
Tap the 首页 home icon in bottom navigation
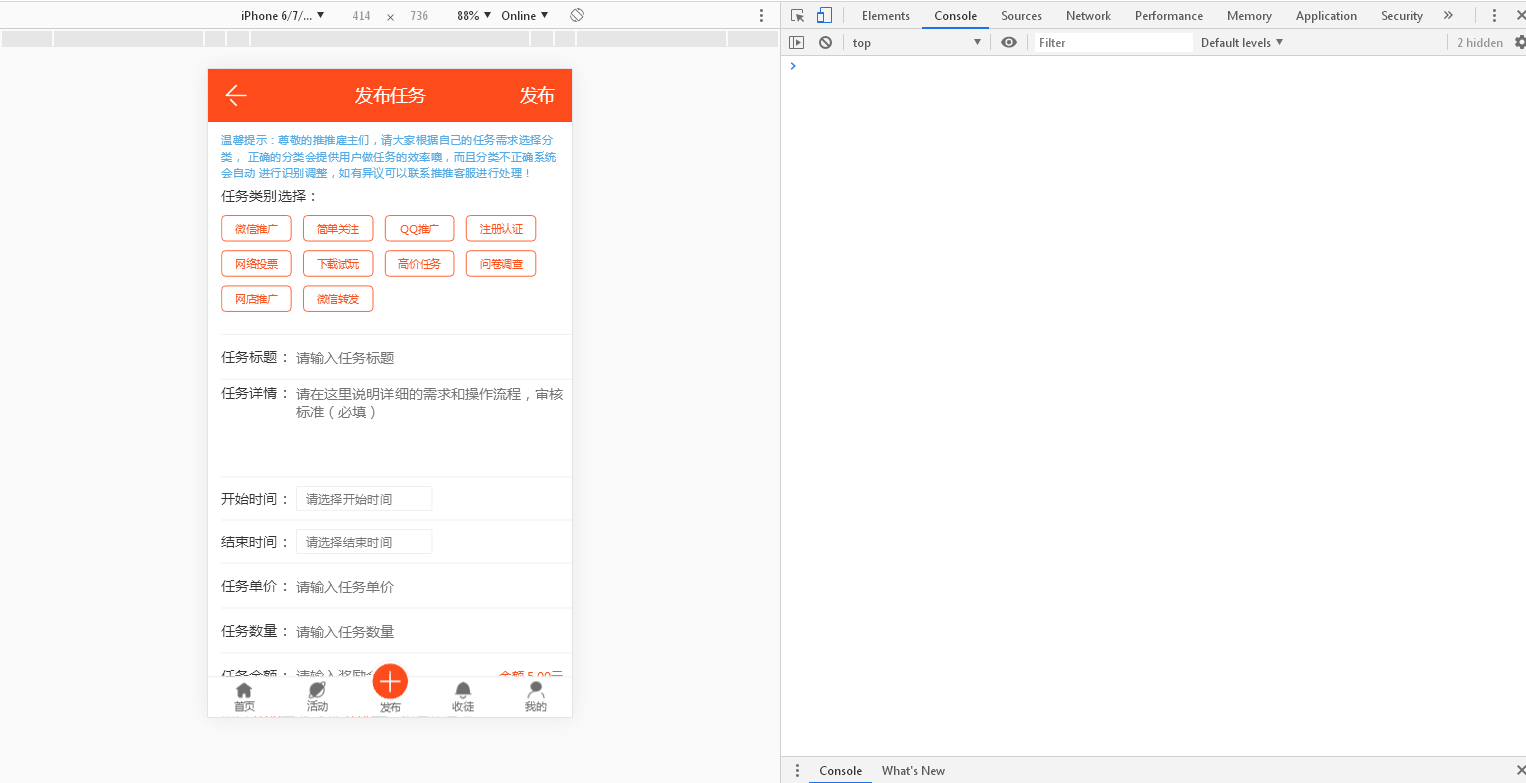tap(243, 695)
